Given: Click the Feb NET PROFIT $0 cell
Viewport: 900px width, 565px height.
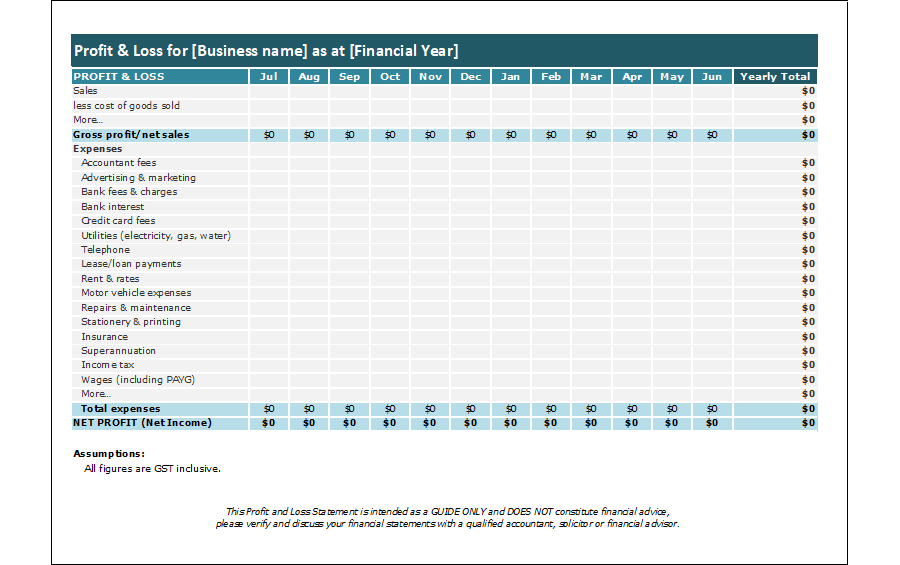Looking at the screenshot, I should point(551,423).
